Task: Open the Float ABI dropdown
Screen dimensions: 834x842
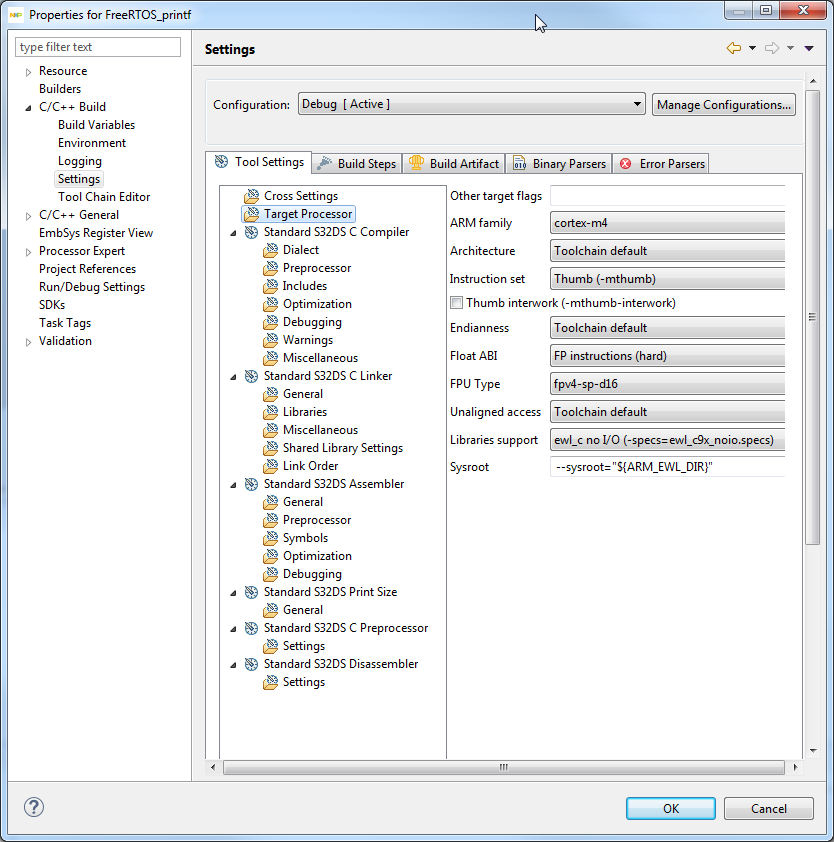Action: click(x=668, y=355)
